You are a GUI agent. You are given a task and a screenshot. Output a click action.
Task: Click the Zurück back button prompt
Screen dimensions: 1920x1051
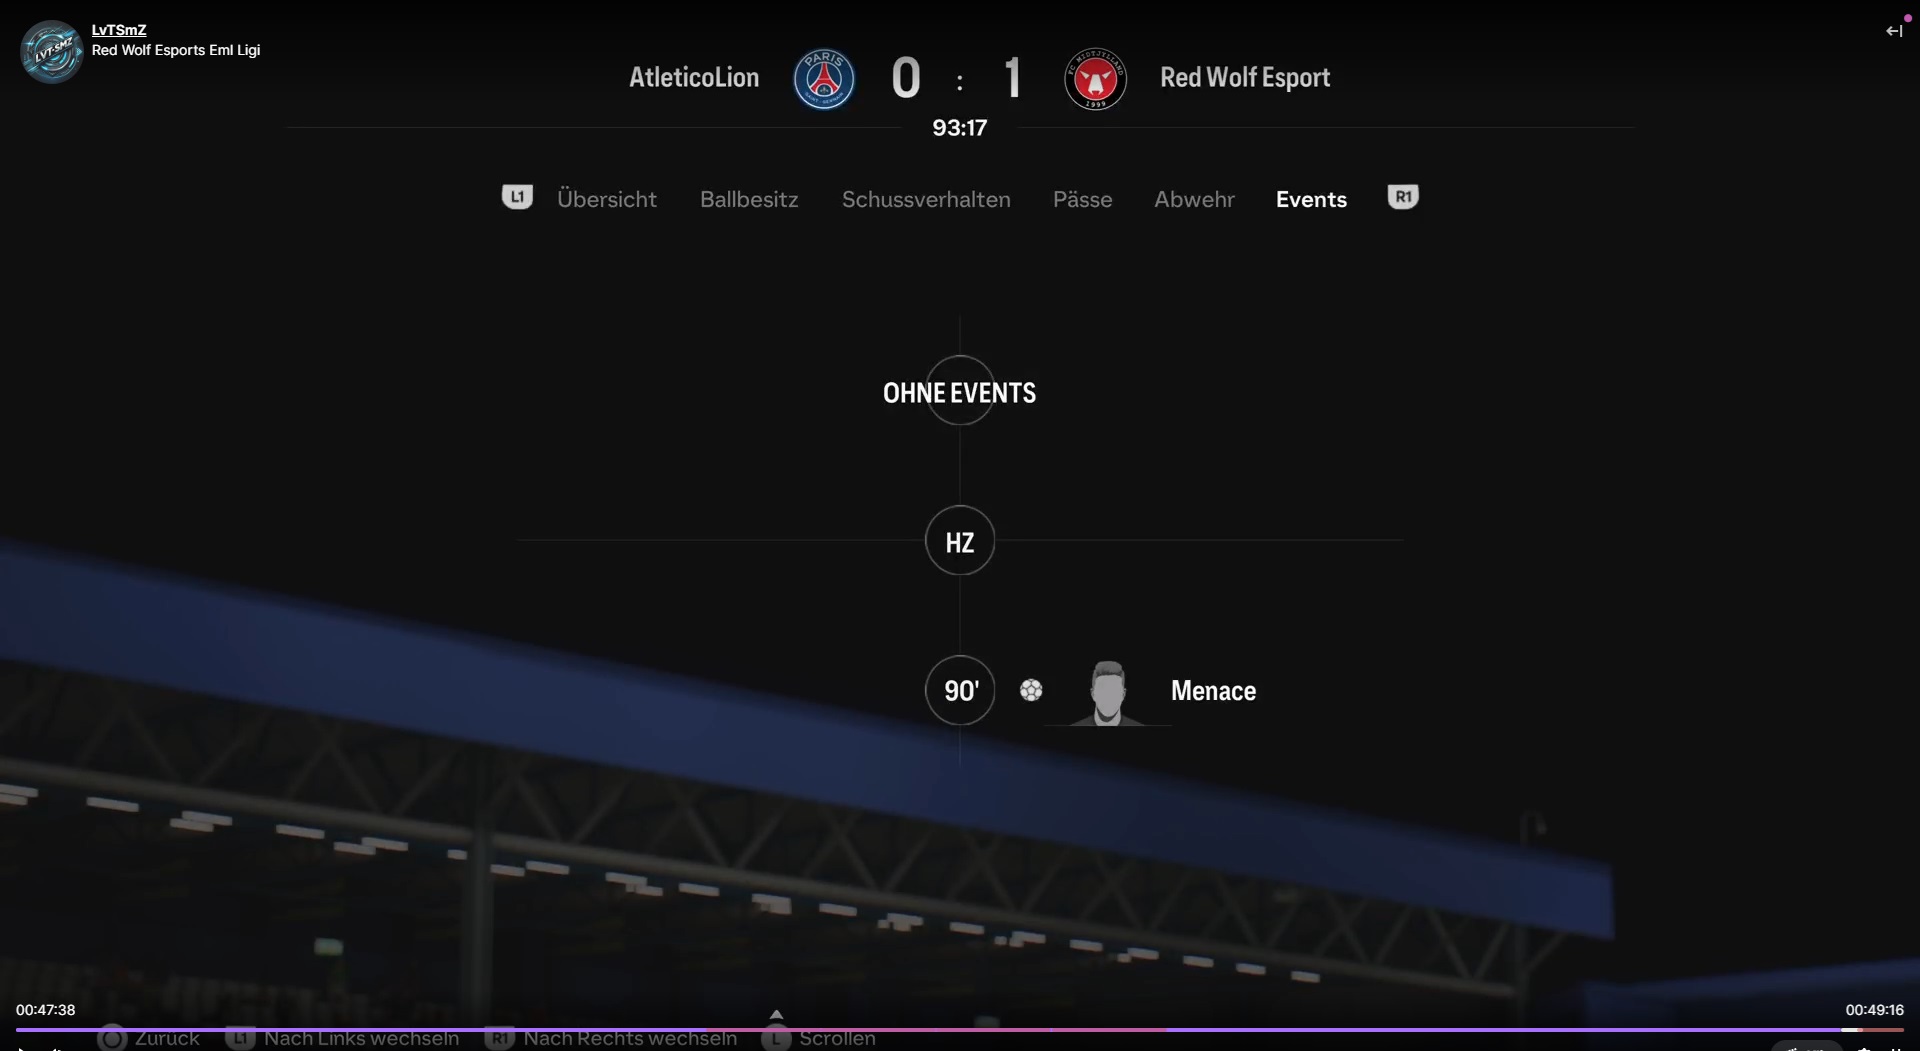pos(149,1038)
